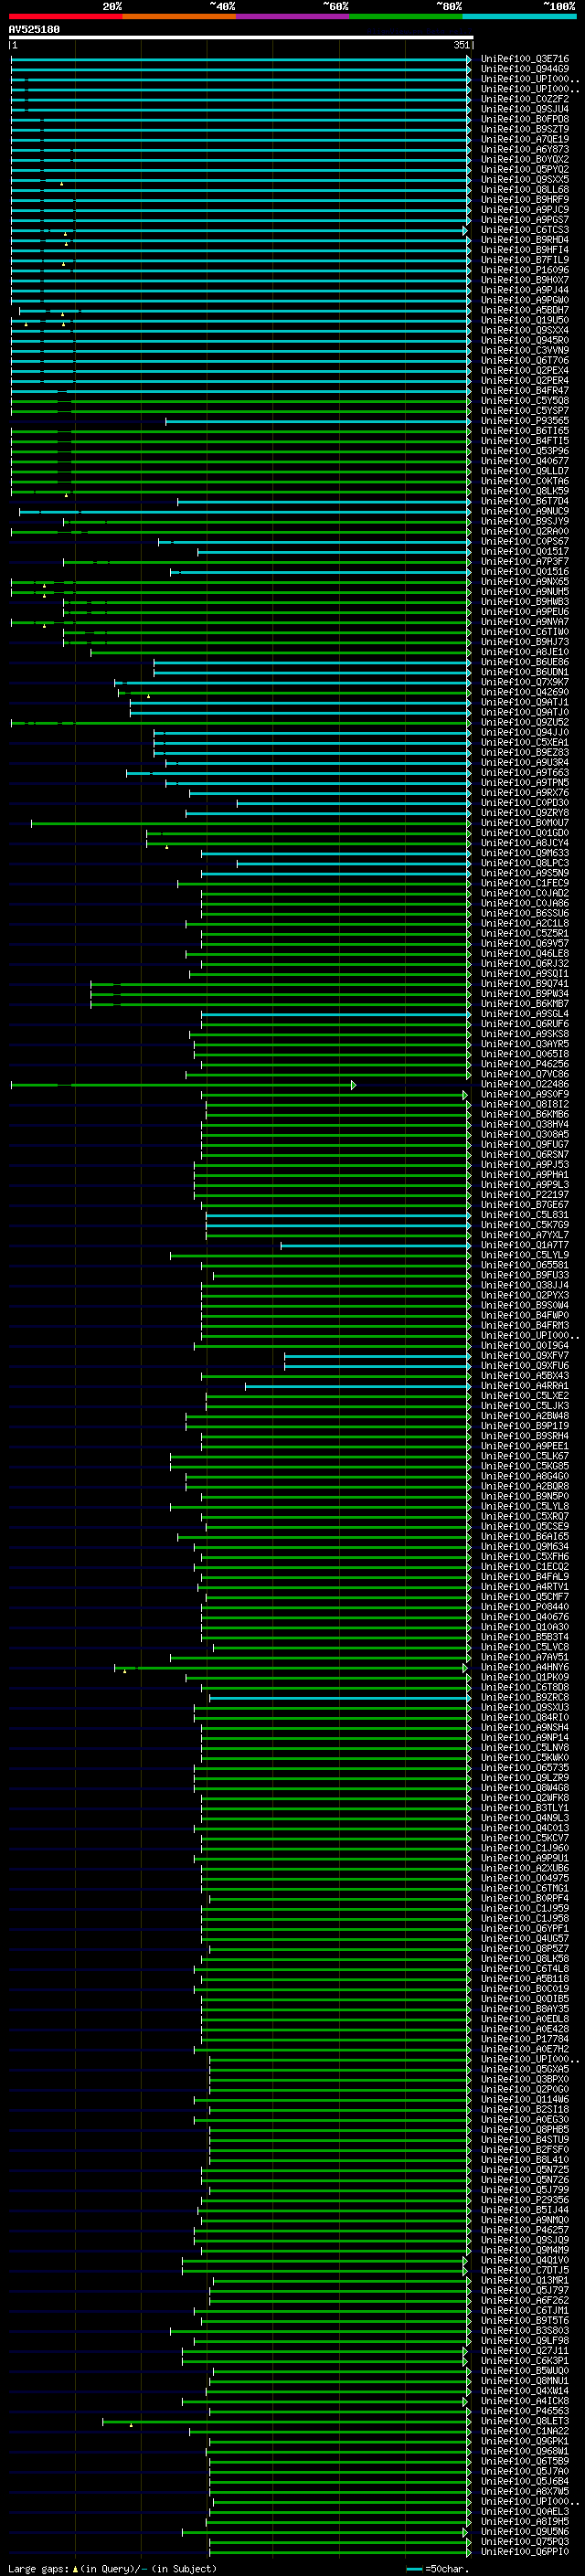Image resolution: width=585 pixels, height=2576 pixels.
Task: Select the UniRef100_O22486 label
Action: click(525, 1084)
